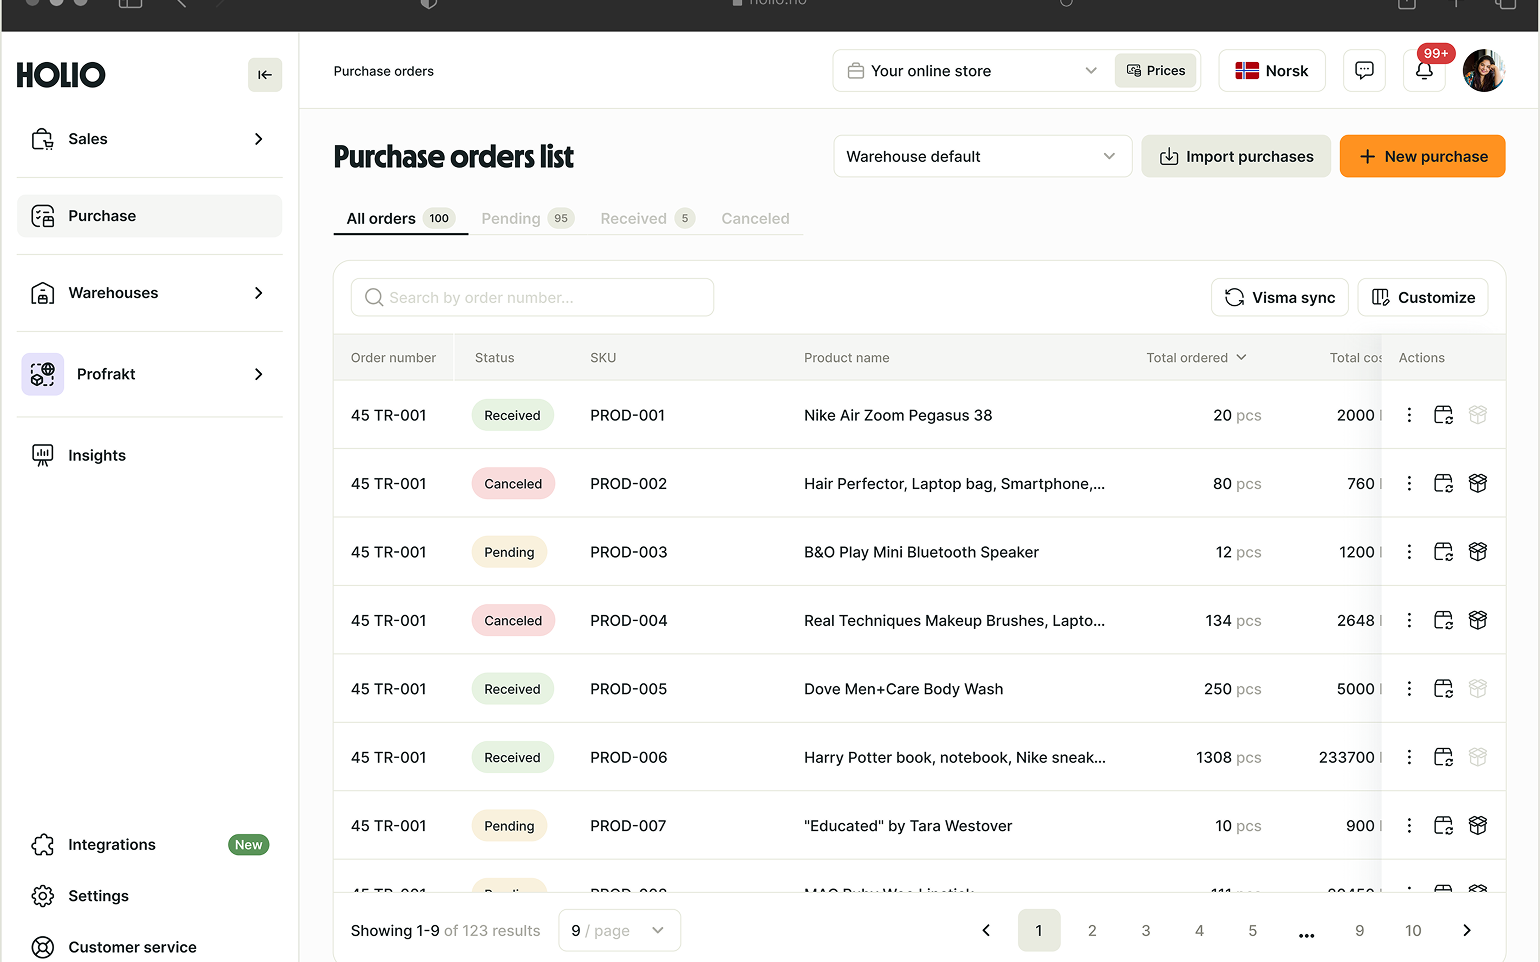
Task: Switch language via Norsk flag button
Action: click(1271, 71)
